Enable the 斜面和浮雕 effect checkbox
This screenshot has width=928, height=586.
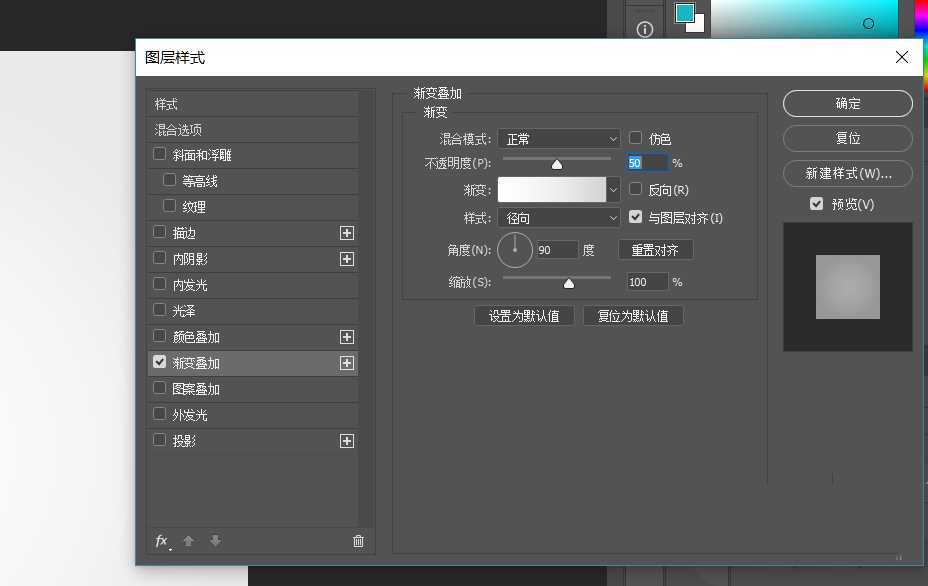(x=159, y=155)
